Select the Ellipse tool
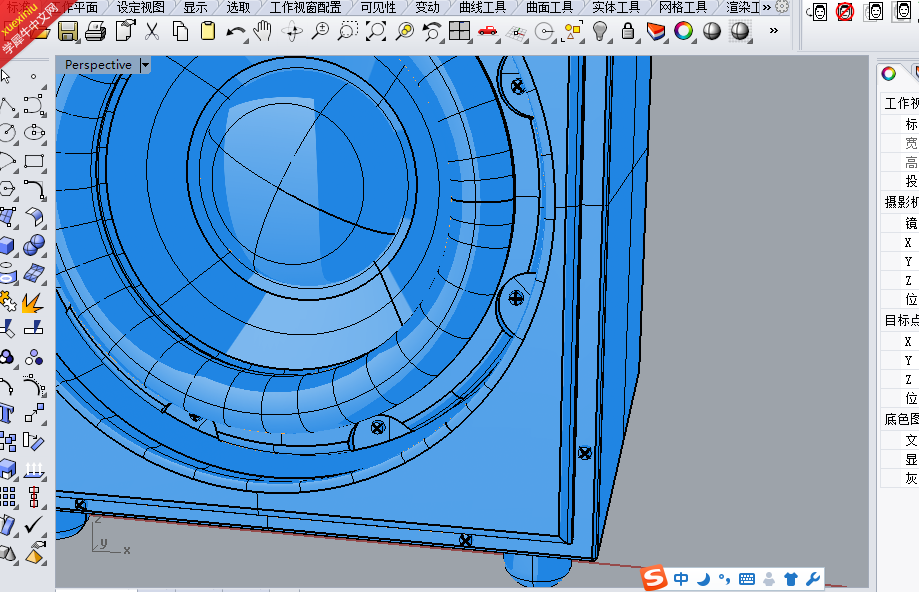 tap(34, 133)
